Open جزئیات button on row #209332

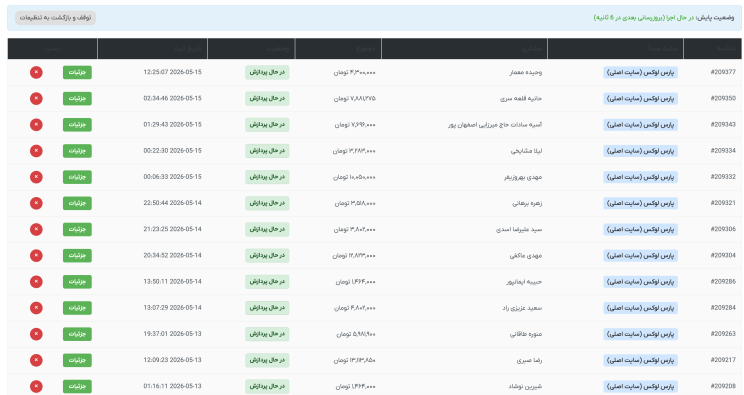(x=77, y=177)
